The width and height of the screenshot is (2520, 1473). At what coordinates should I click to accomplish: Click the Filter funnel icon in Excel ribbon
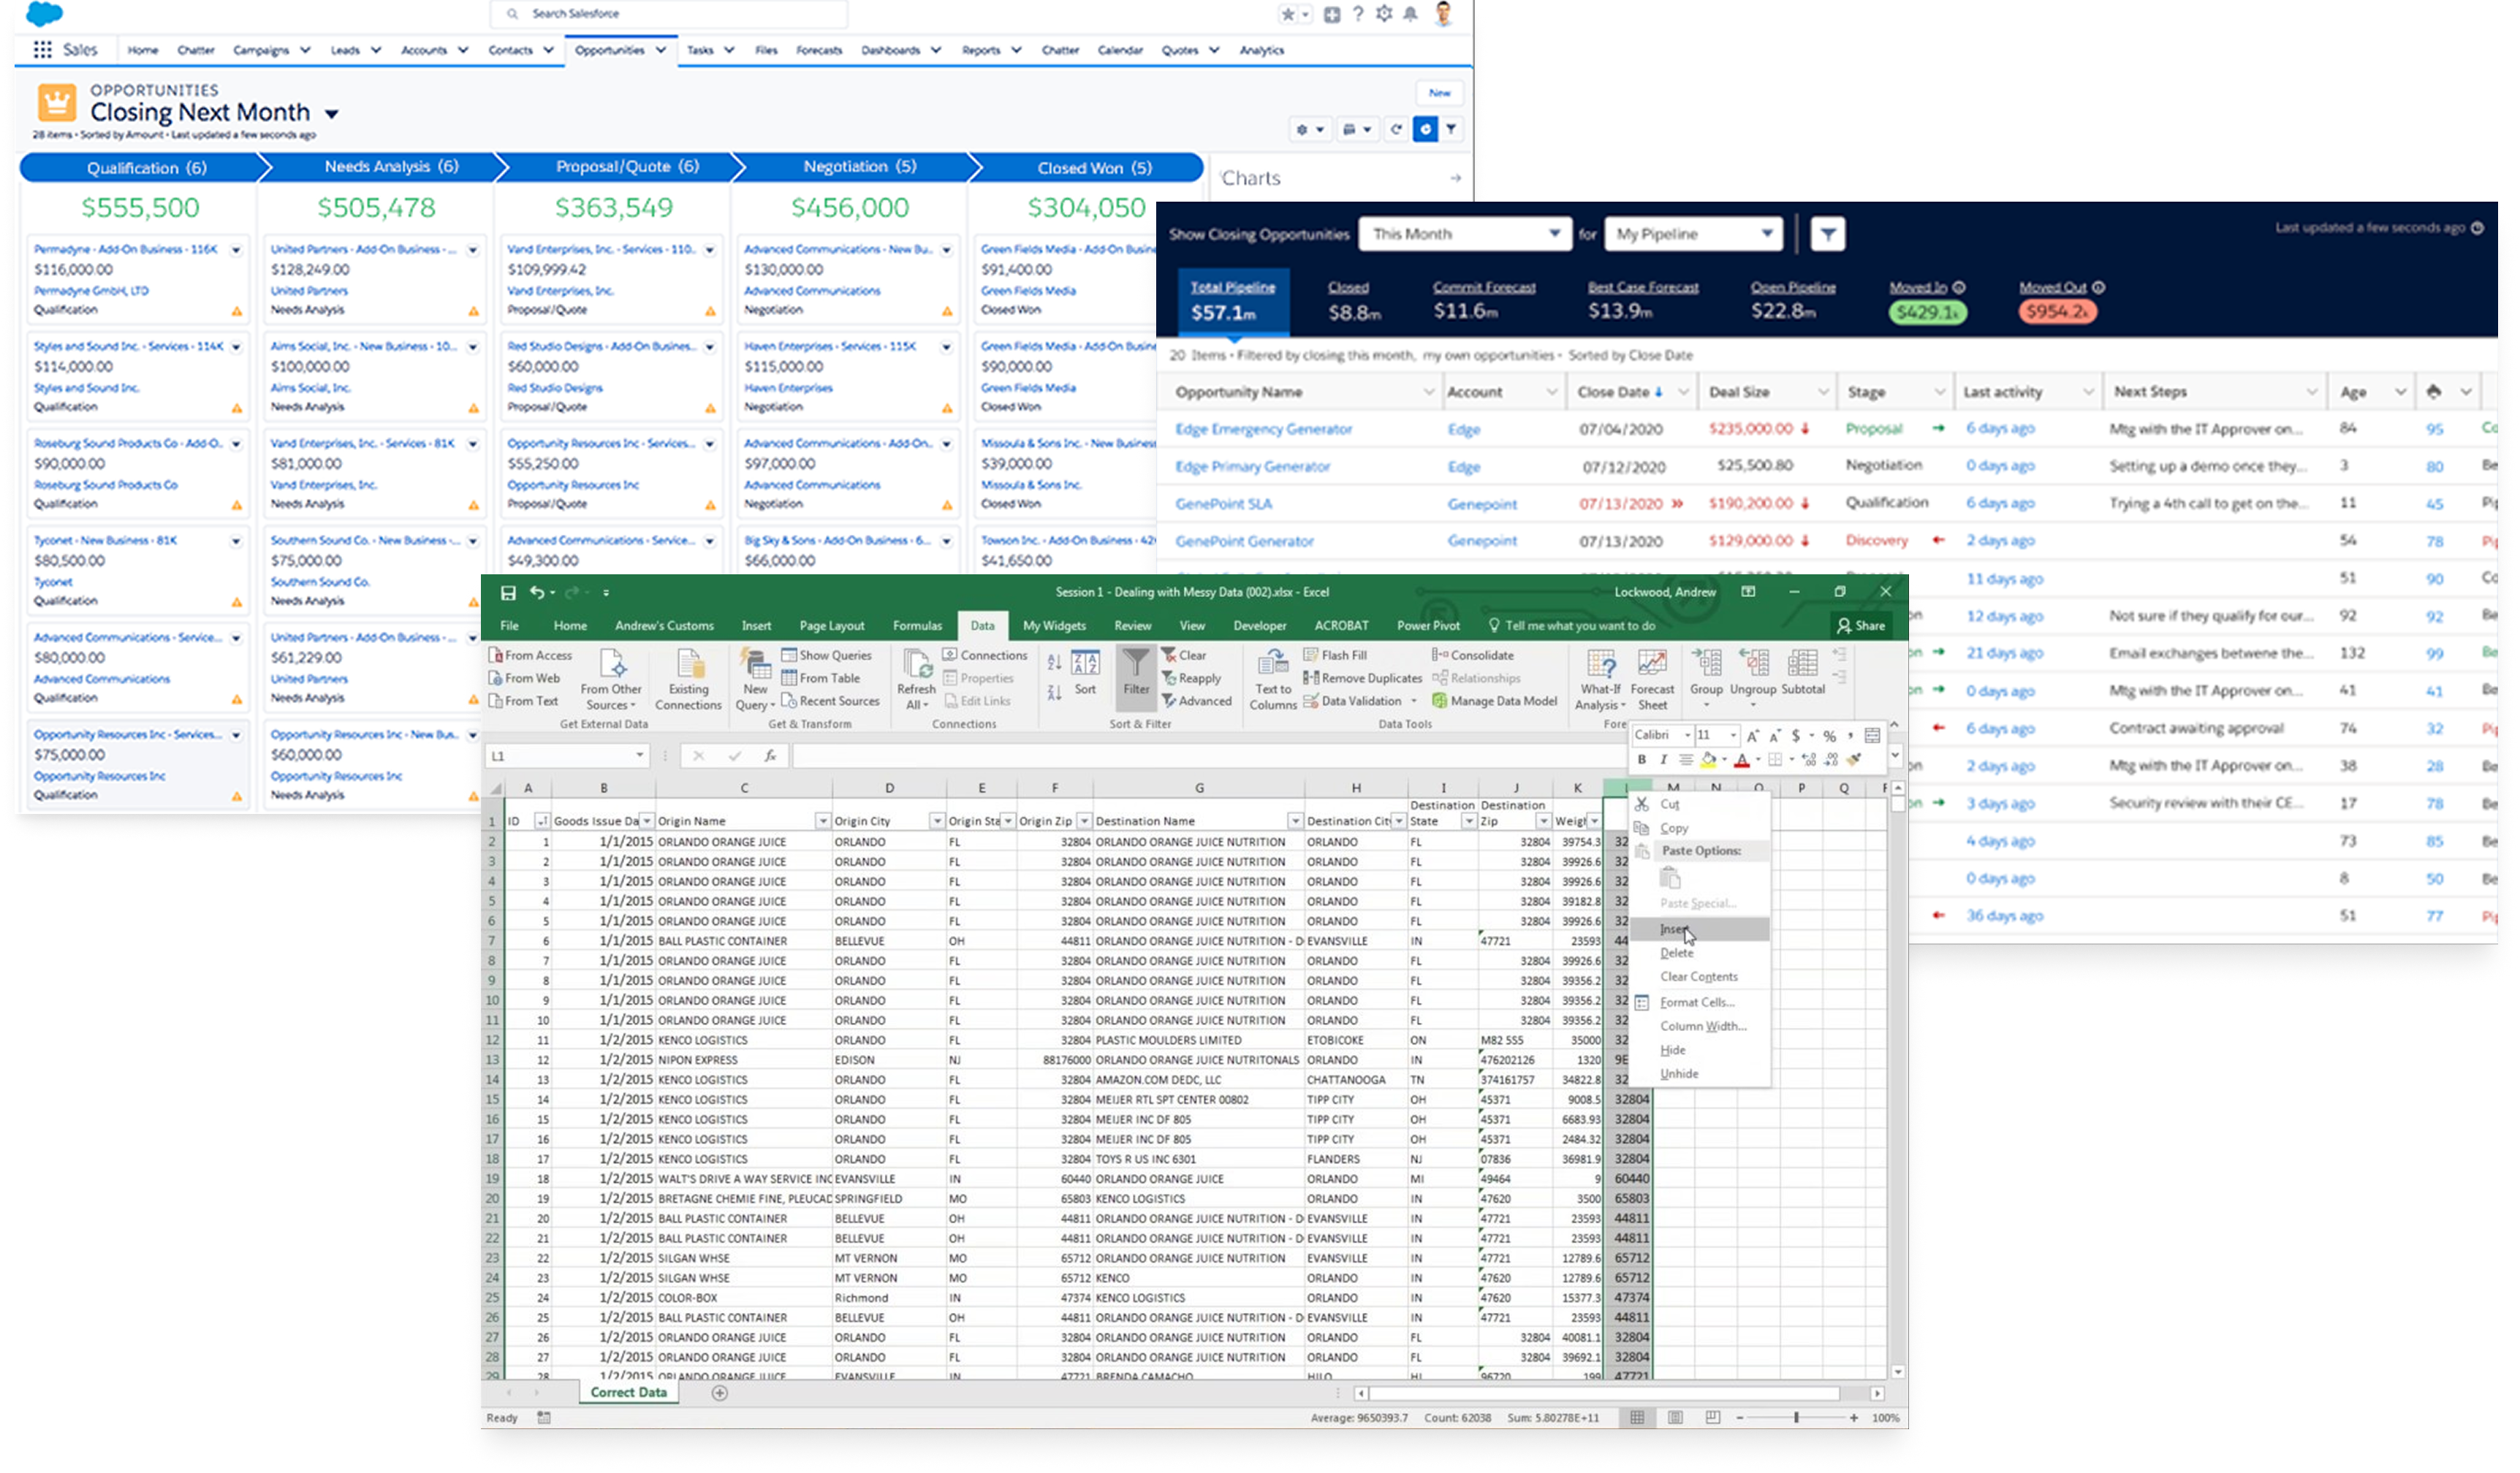coord(1135,664)
